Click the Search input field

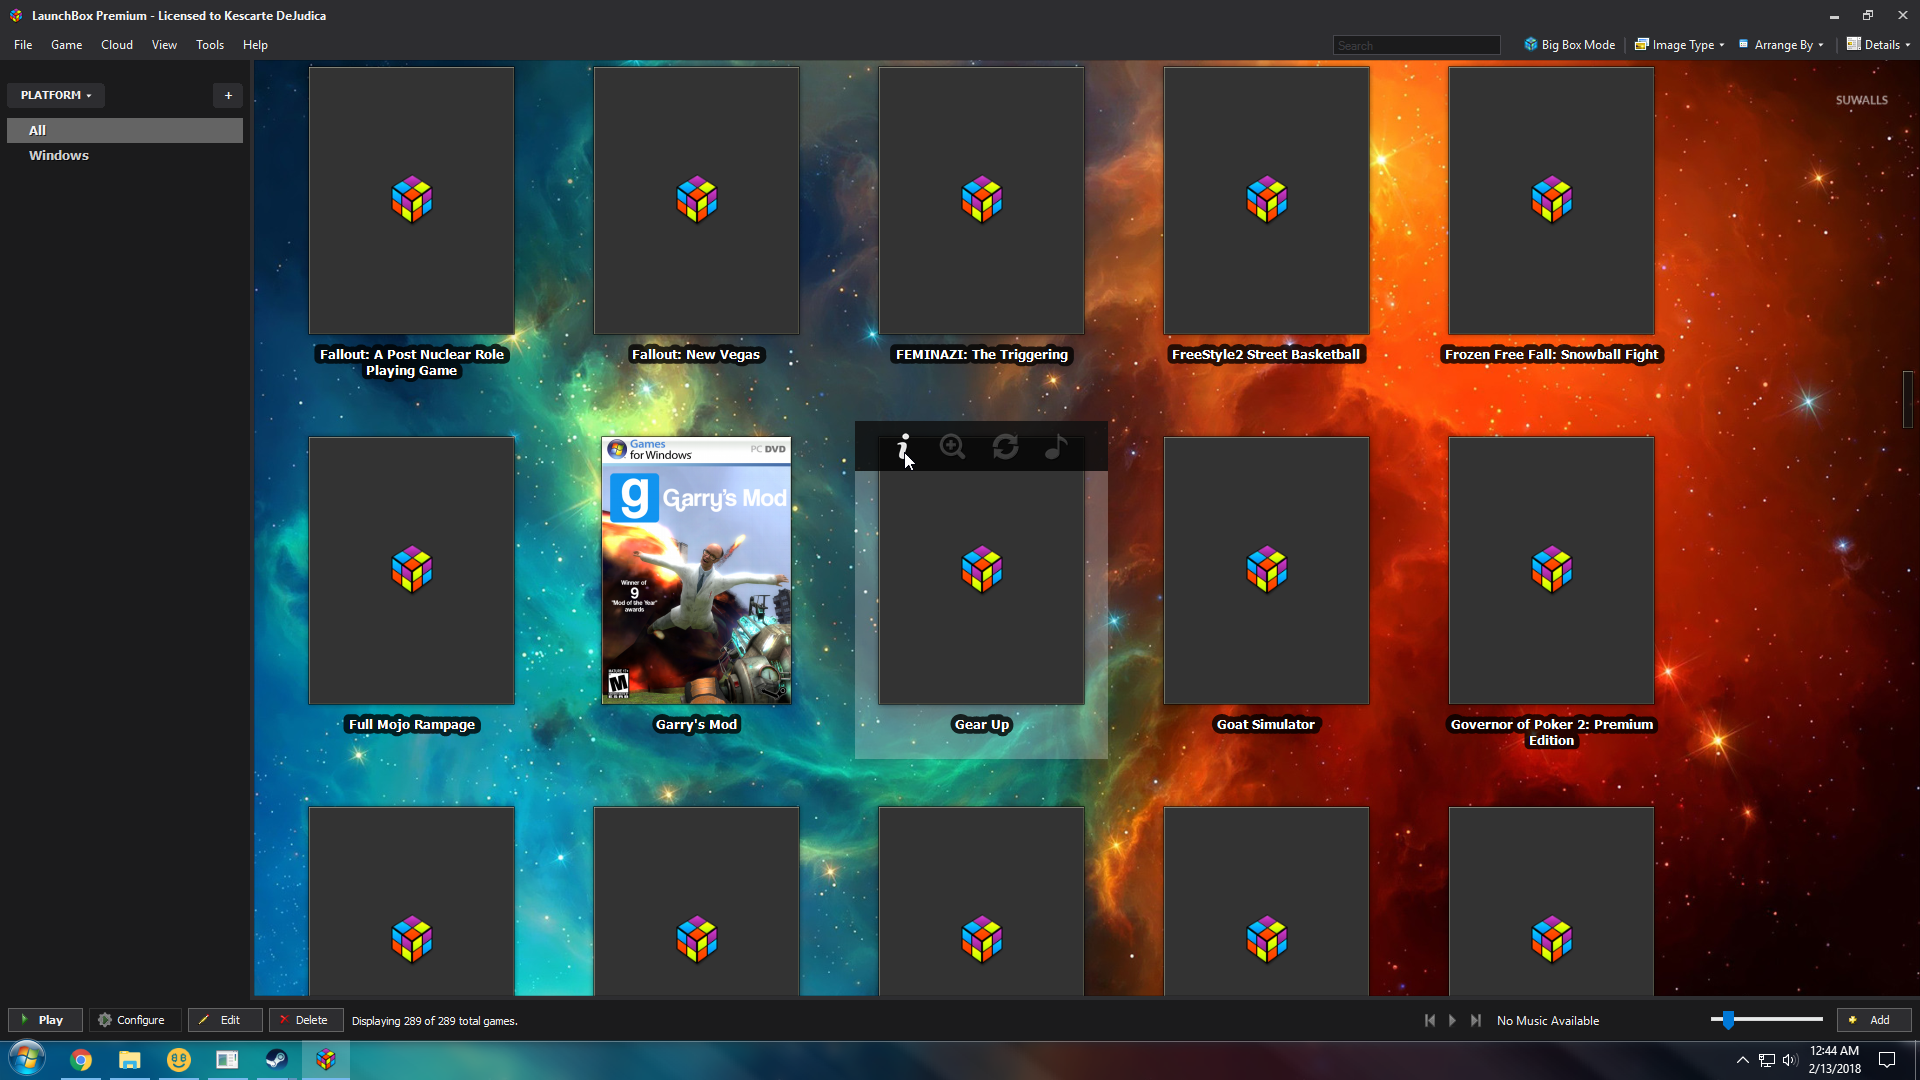1416,45
